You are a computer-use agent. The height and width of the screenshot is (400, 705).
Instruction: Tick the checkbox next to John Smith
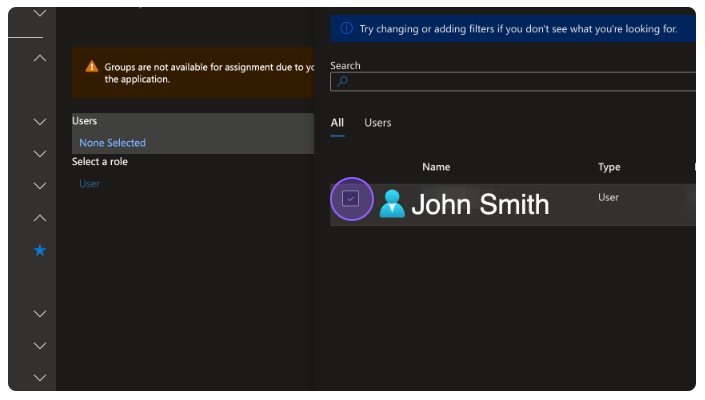coord(350,199)
